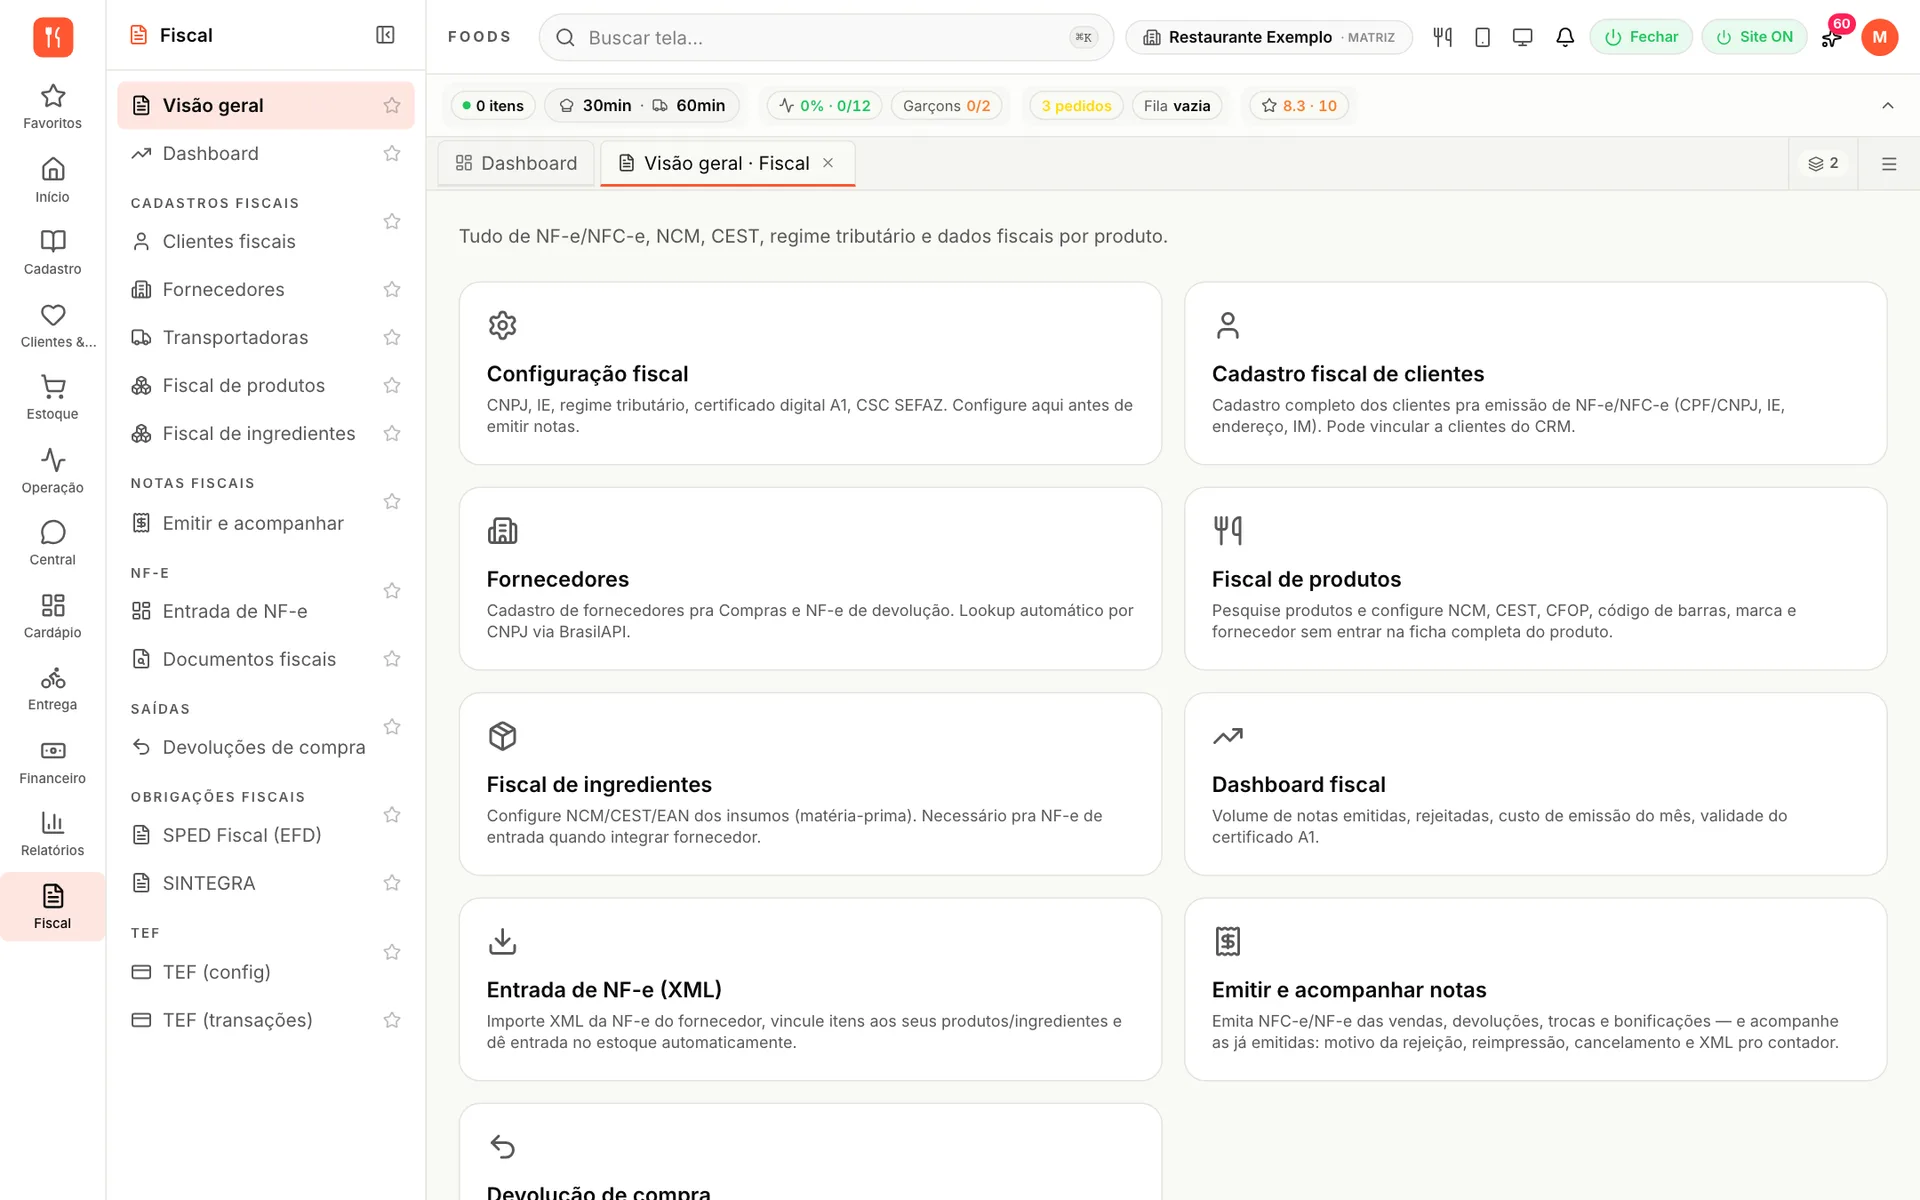Open Favoritos in the left rail

[x=52, y=107]
